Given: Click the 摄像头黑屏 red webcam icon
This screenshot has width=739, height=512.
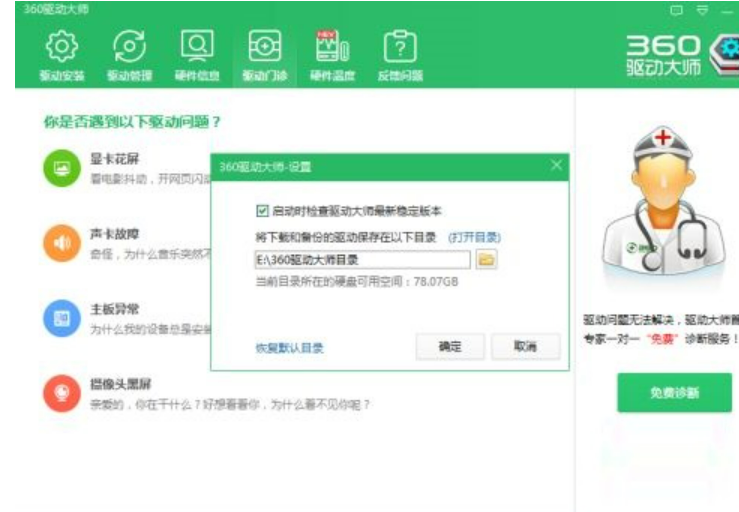Looking at the screenshot, I should coord(62,394).
